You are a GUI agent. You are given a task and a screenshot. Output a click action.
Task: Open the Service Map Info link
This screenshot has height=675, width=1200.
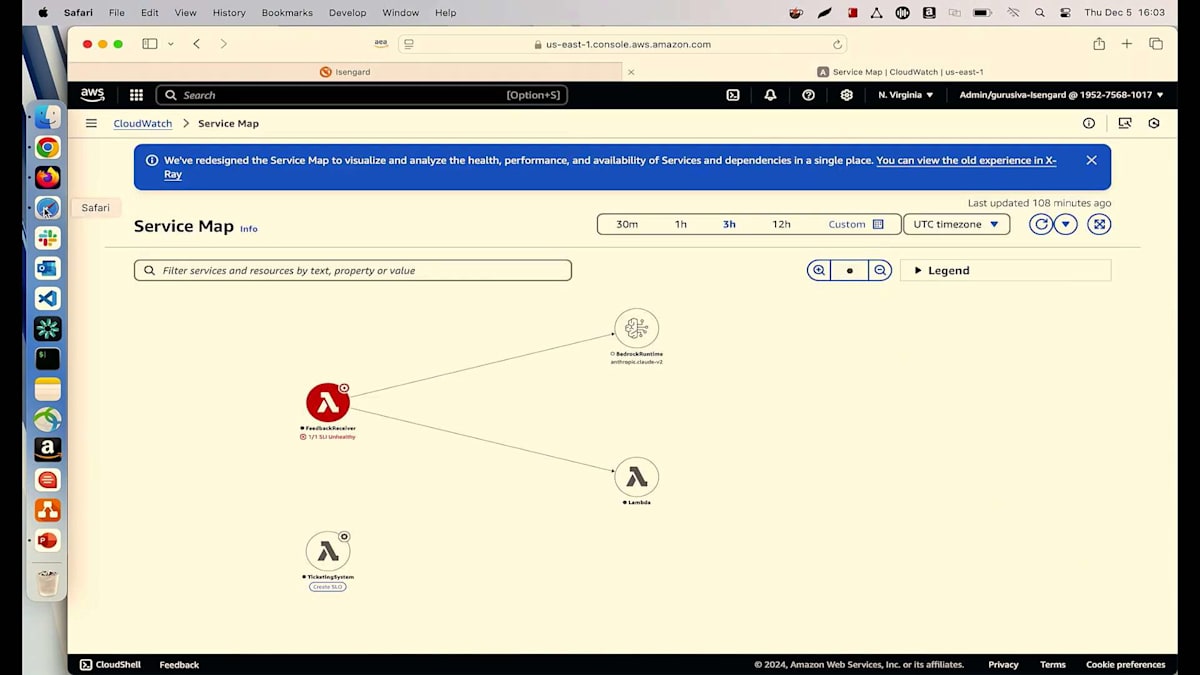click(248, 229)
